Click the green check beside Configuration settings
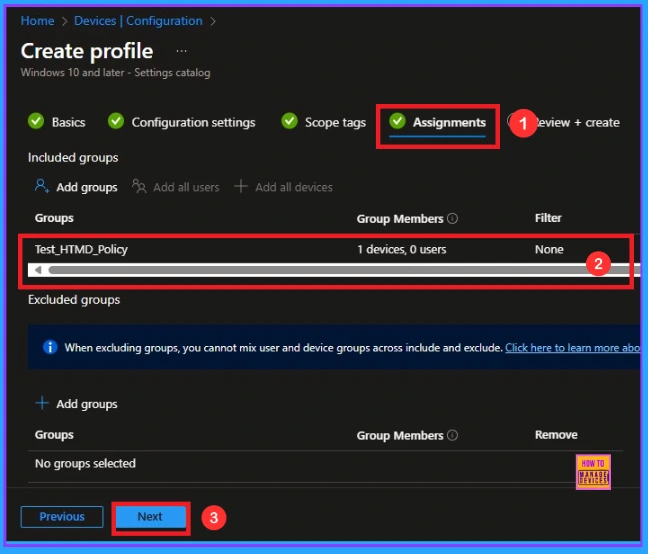The height and width of the screenshot is (554, 648). point(116,121)
